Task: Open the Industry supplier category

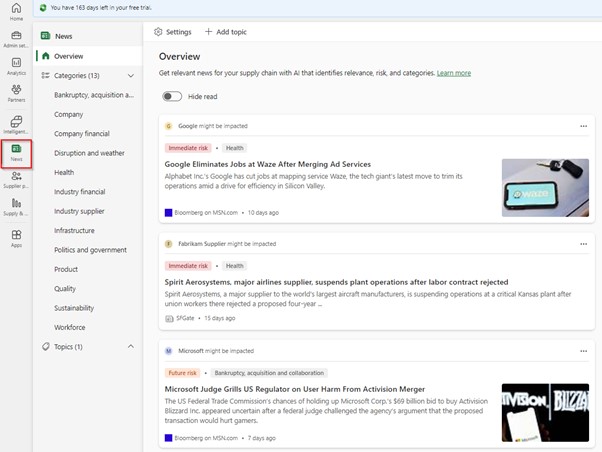Action: (79, 211)
